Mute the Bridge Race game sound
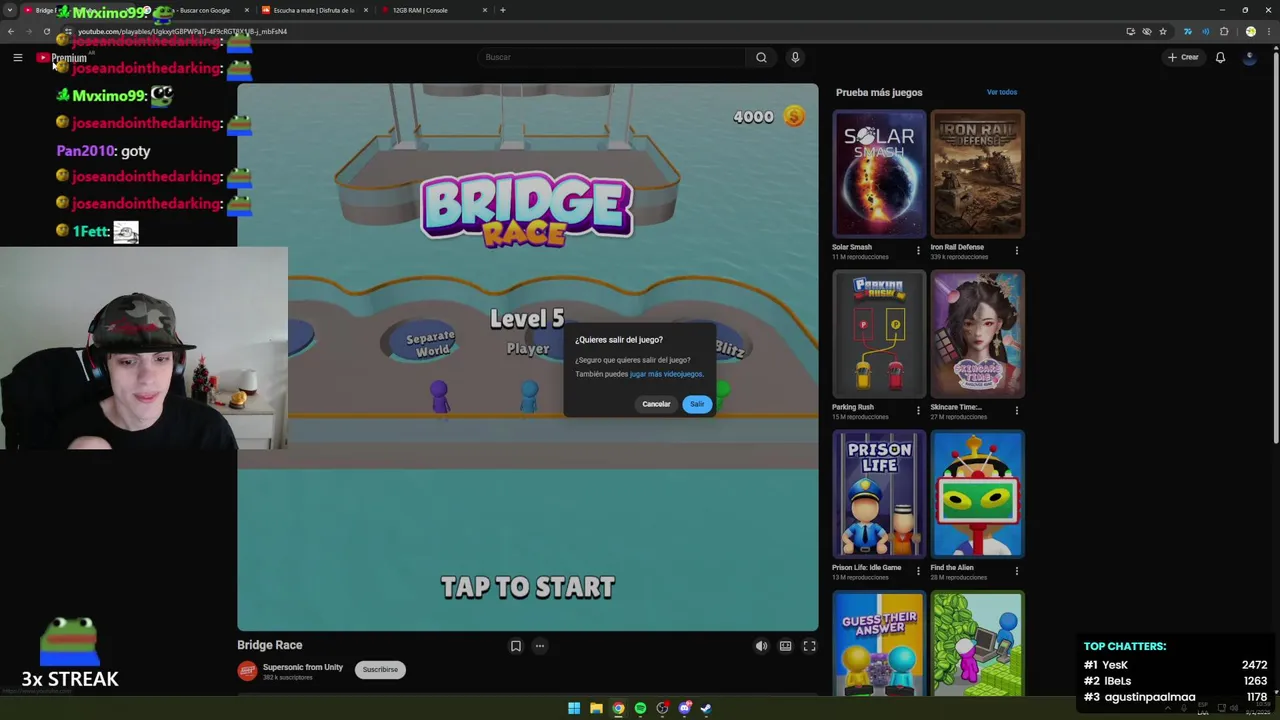Viewport: 1280px width, 720px height. click(761, 646)
